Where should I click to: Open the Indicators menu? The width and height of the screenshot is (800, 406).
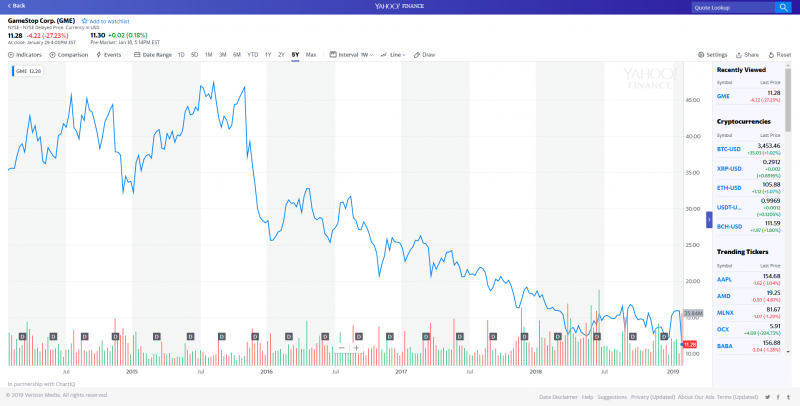[x=25, y=55]
